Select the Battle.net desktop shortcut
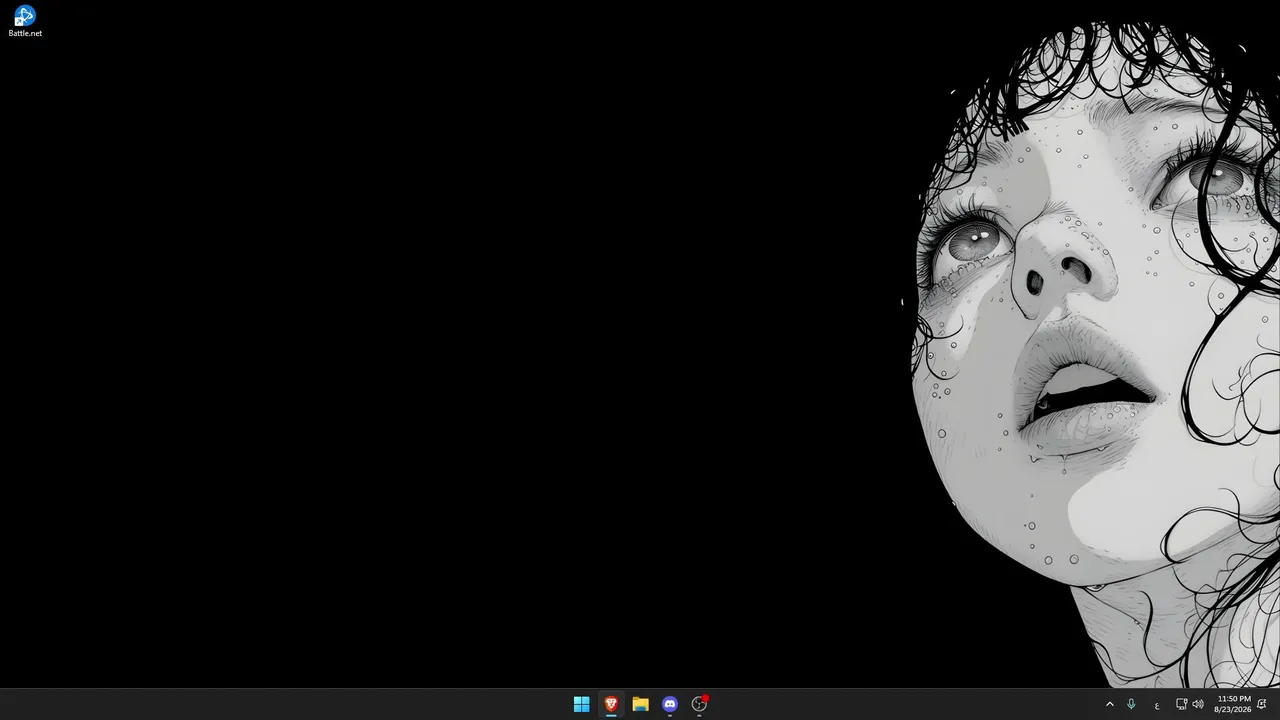This screenshot has width=1280, height=720. [x=25, y=21]
